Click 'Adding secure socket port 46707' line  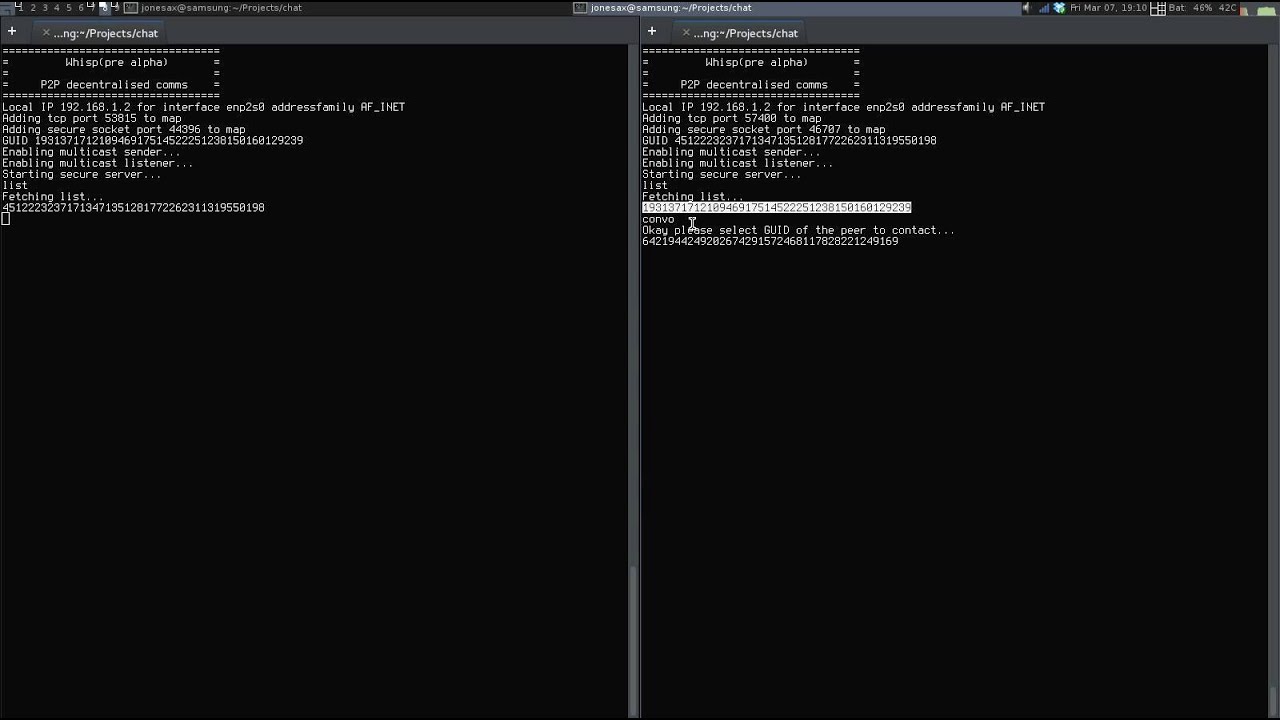click(764, 129)
